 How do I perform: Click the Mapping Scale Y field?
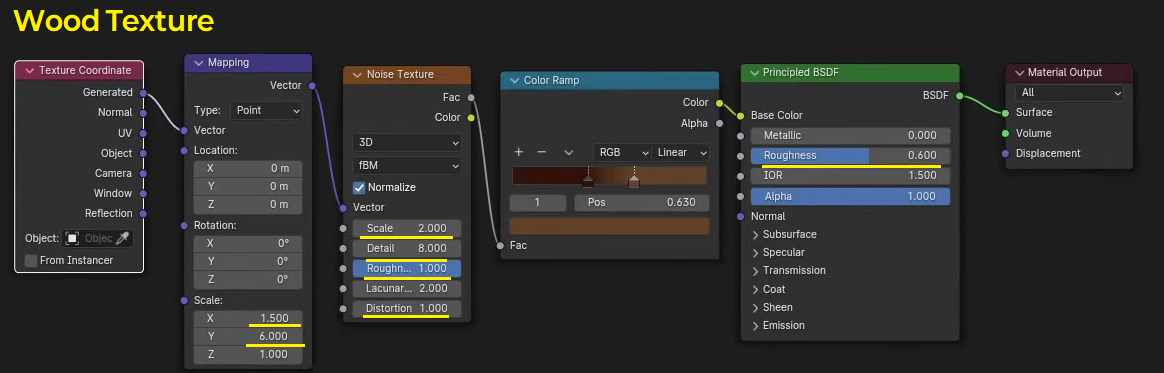(x=248, y=337)
